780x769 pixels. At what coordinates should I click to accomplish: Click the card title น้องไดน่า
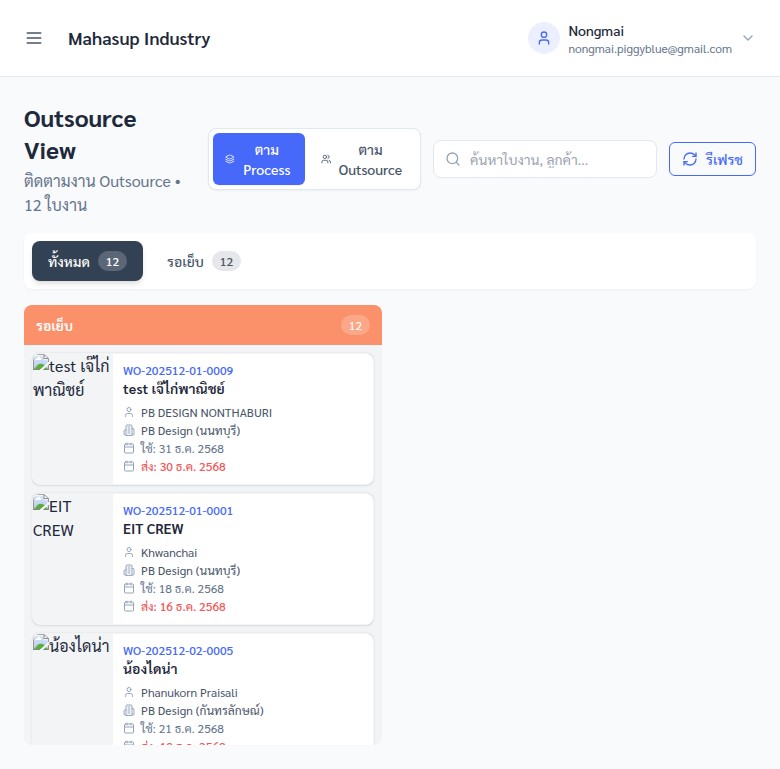[150, 669]
